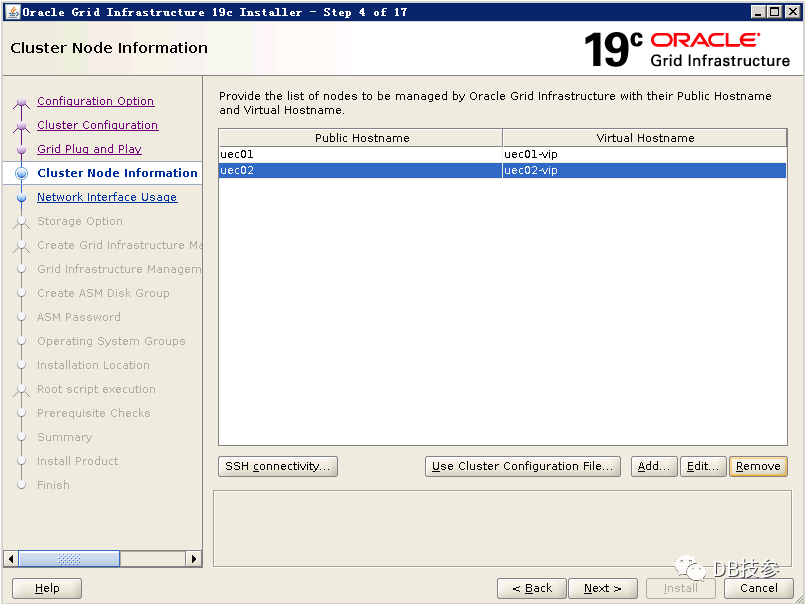
Task: Open the Grid Plug and Play step
Action: [x=89, y=149]
